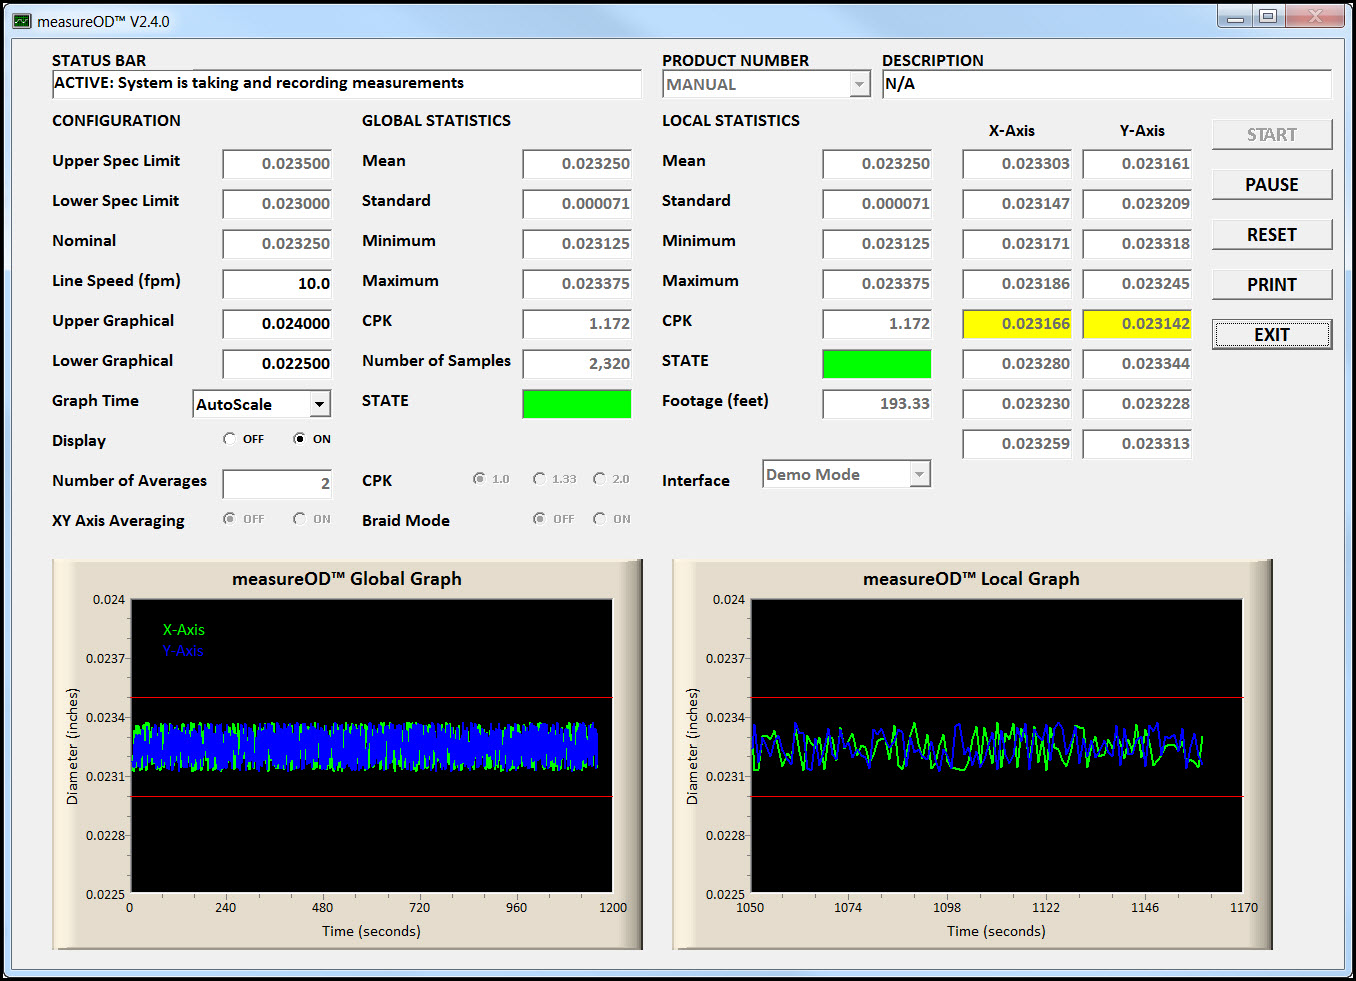Image resolution: width=1356 pixels, height=981 pixels.
Task: Set XY Axis Averaging to ON
Action: coord(299,519)
